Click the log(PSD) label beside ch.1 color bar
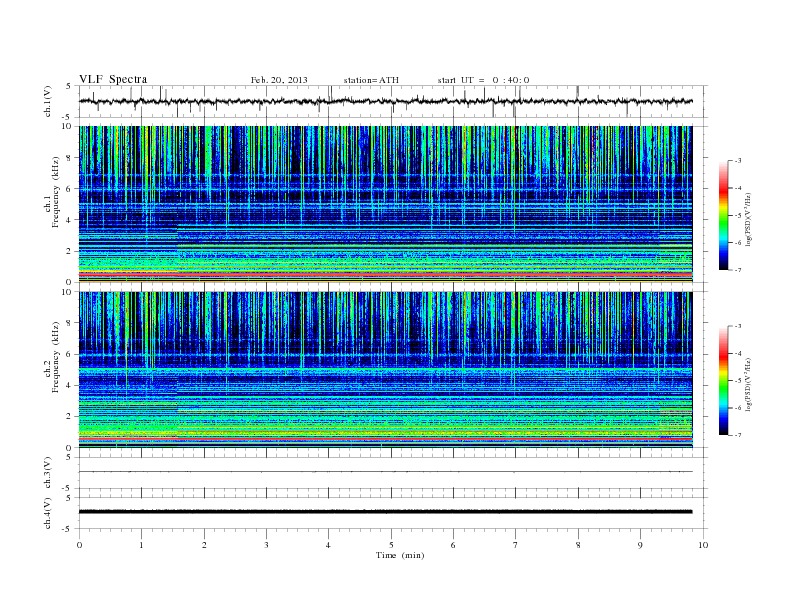792x612 pixels. tap(749, 219)
